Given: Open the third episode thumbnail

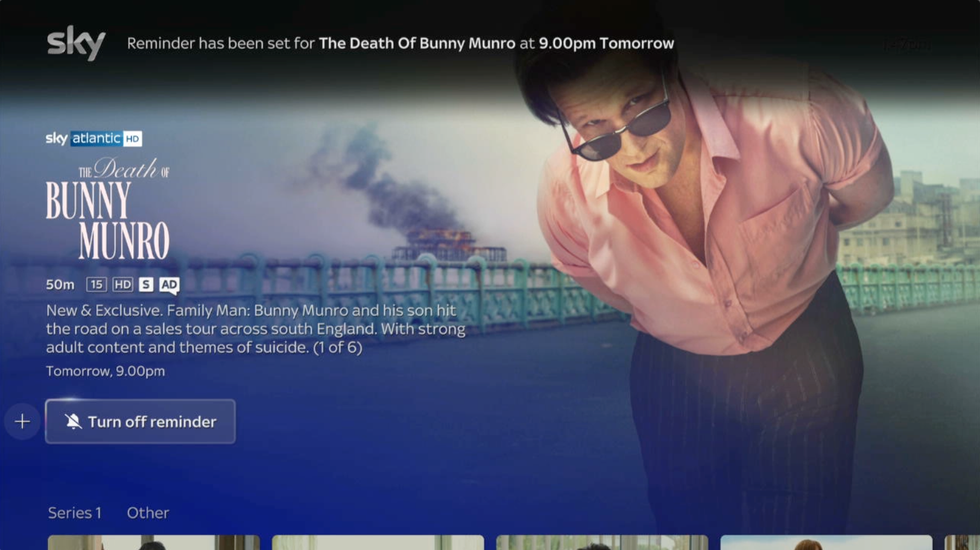Looking at the screenshot, I should coord(602,542).
